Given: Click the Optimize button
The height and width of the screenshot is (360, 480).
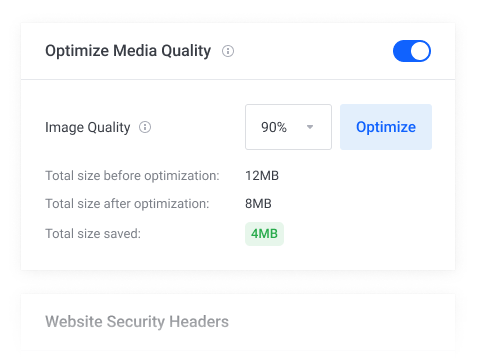Looking at the screenshot, I should click(386, 127).
